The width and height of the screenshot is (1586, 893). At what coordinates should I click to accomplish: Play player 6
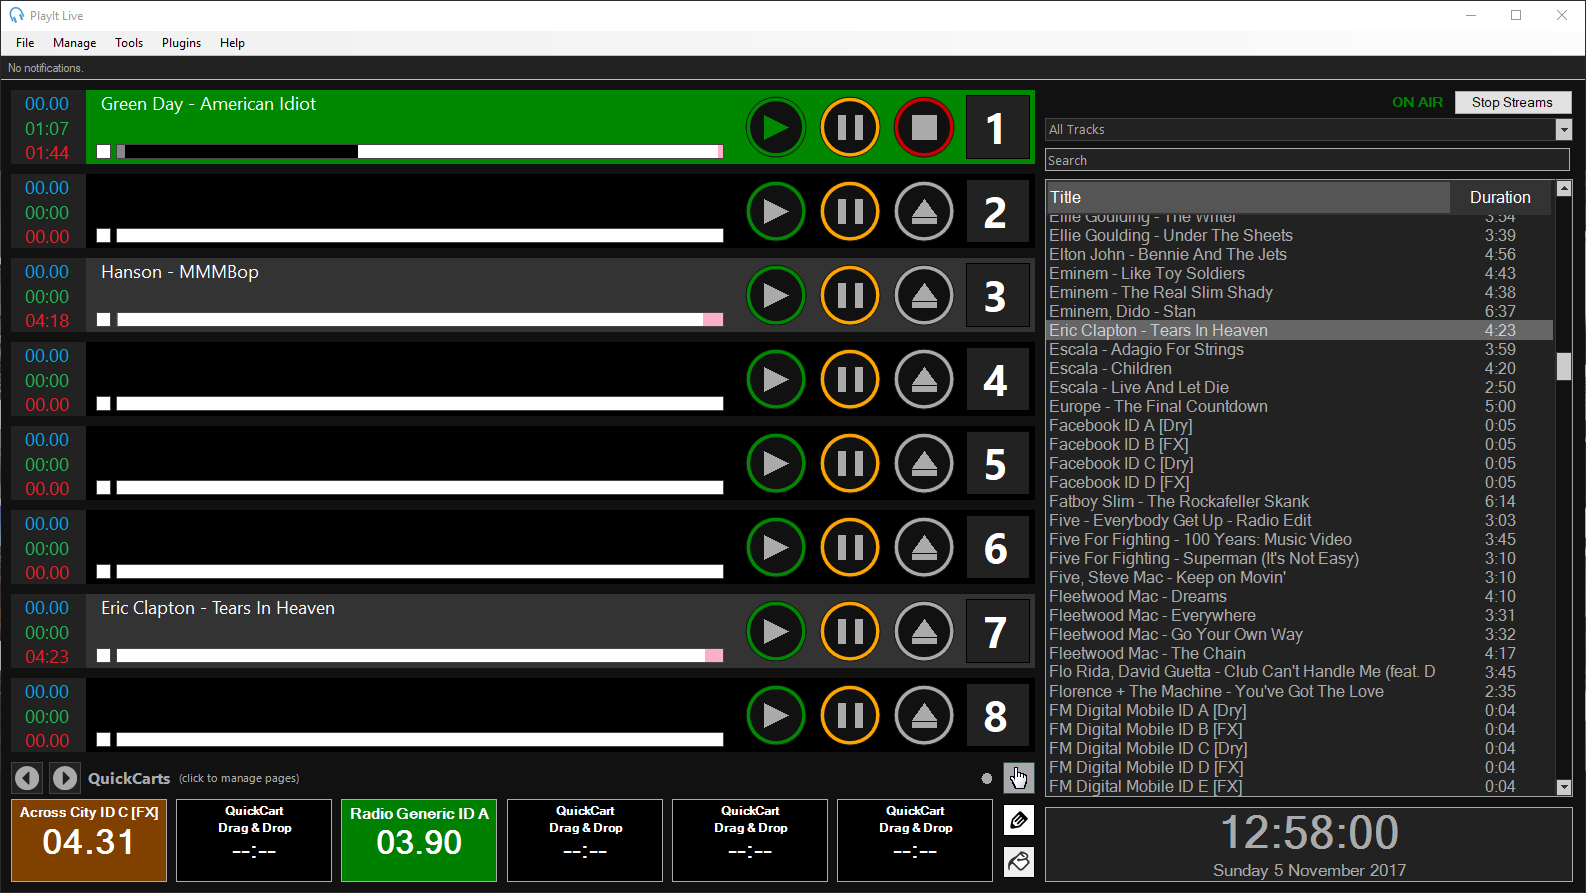coord(775,548)
